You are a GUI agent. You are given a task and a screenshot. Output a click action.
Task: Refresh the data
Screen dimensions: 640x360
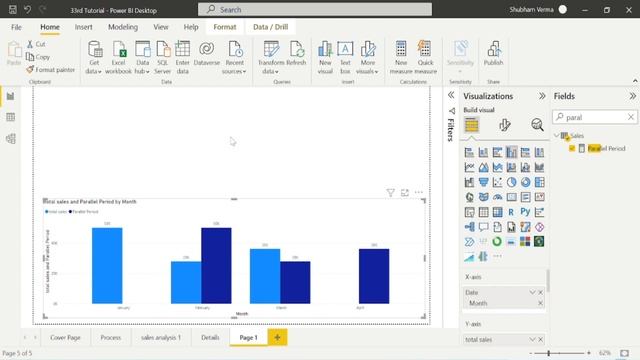tap(296, 53)
